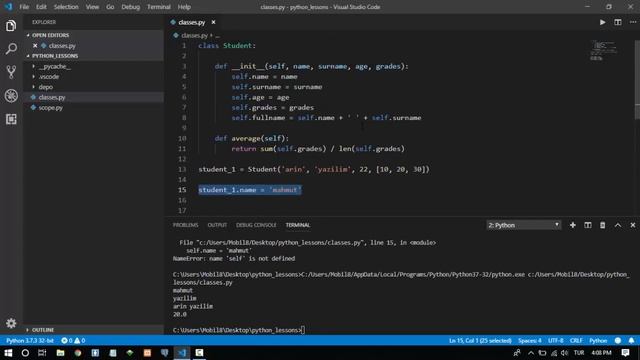
Task: Open the Manage gear settings icon
Action: [11, 323]
